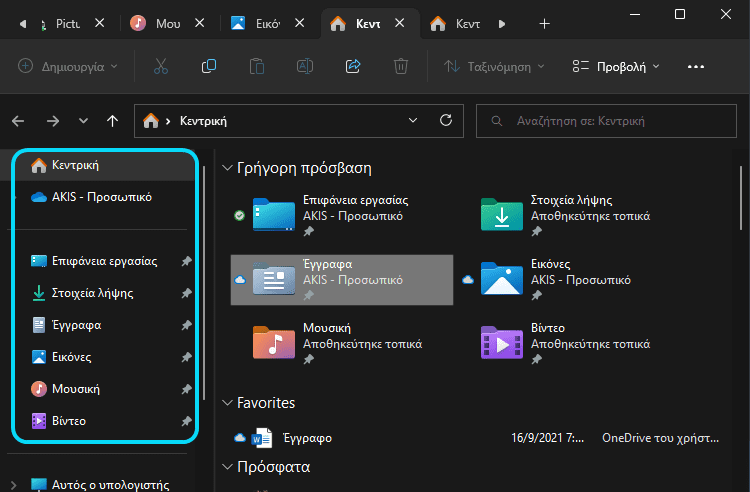
Task: Close the Μου music tab
Action: (x=199, y=23)
